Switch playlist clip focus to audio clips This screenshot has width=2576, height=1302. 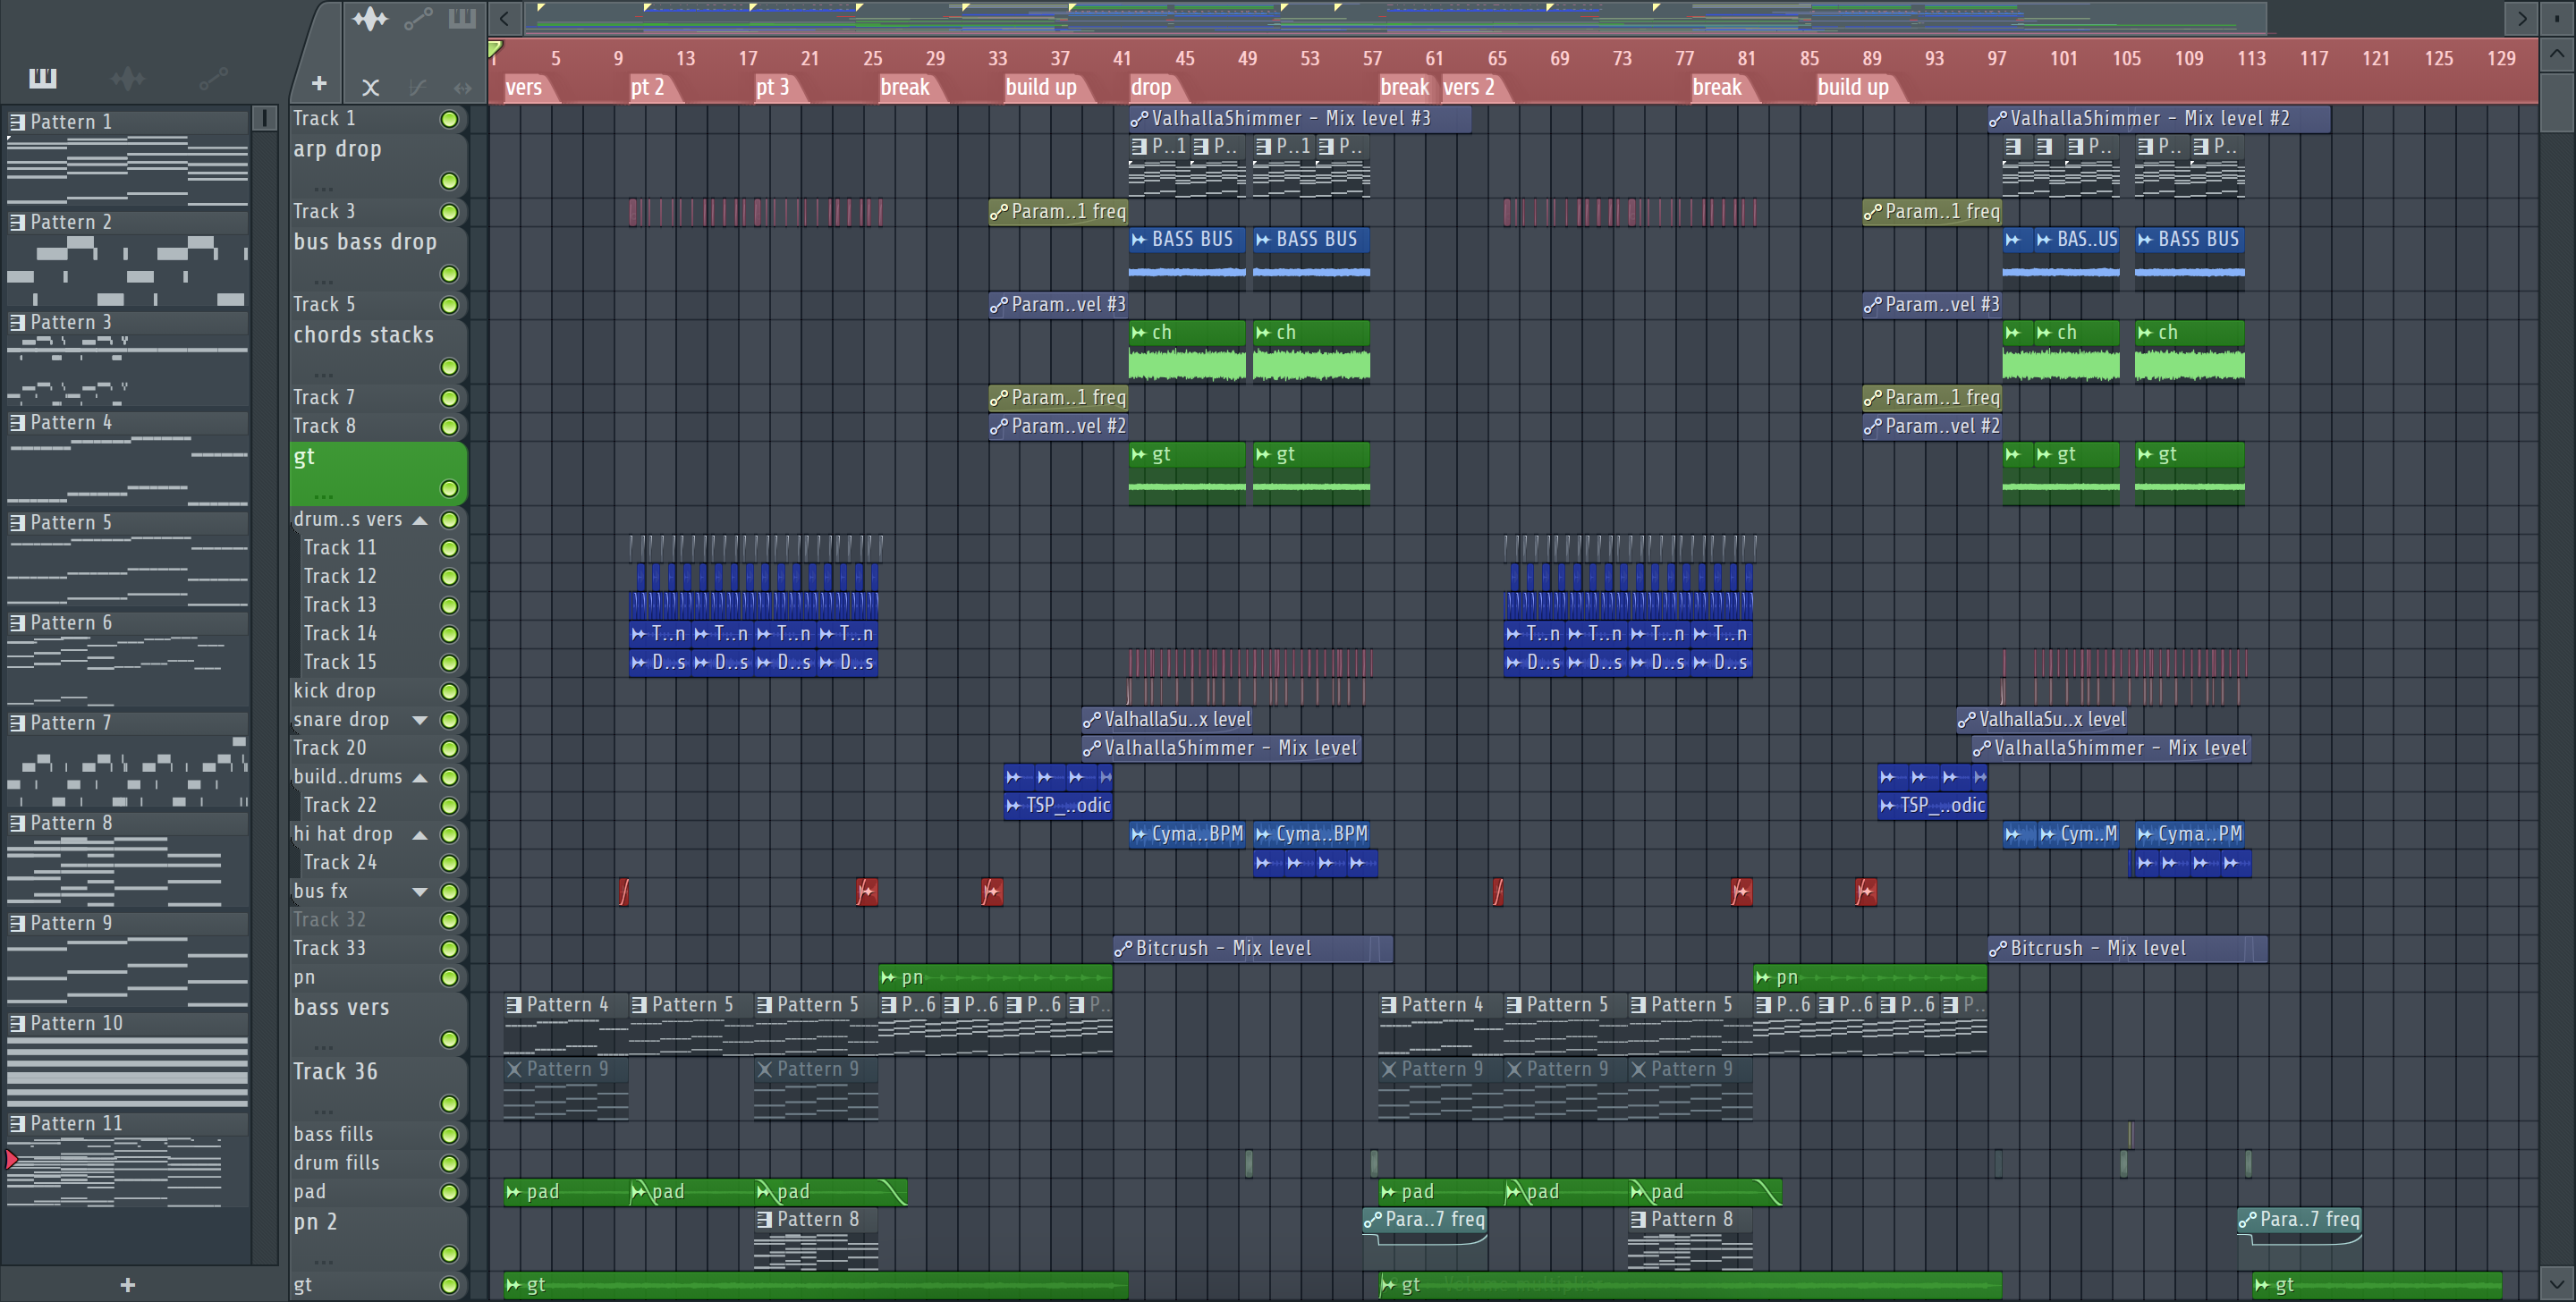(x=369, y=19)
